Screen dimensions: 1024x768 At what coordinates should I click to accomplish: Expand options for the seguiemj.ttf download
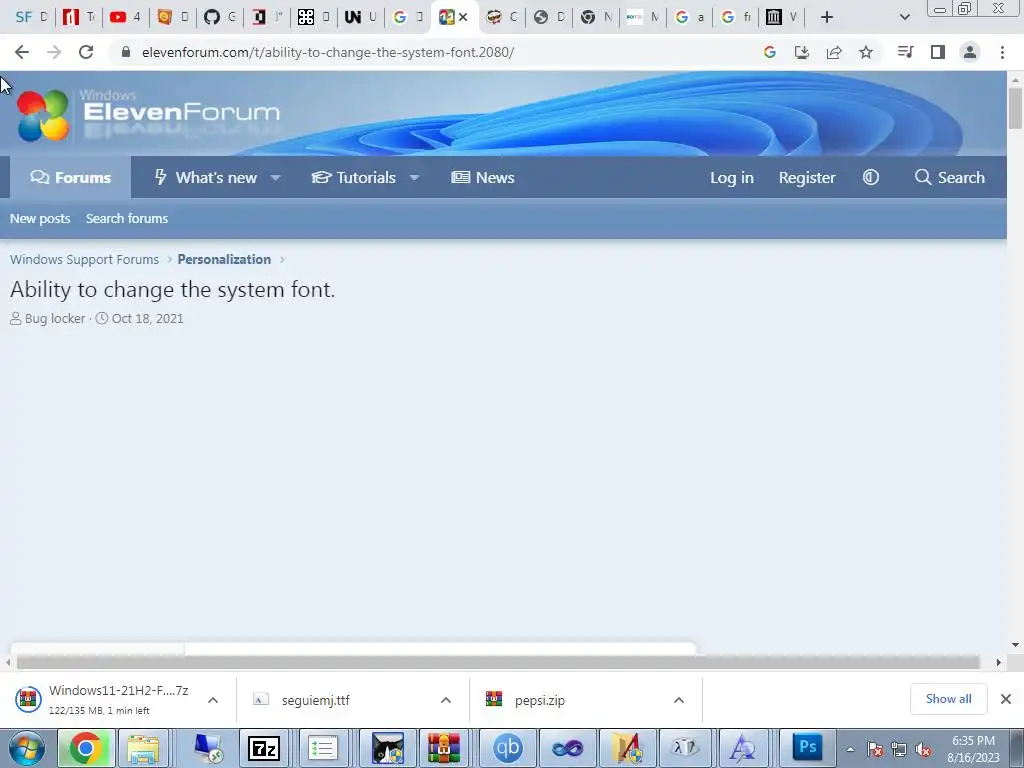(446, 700)
